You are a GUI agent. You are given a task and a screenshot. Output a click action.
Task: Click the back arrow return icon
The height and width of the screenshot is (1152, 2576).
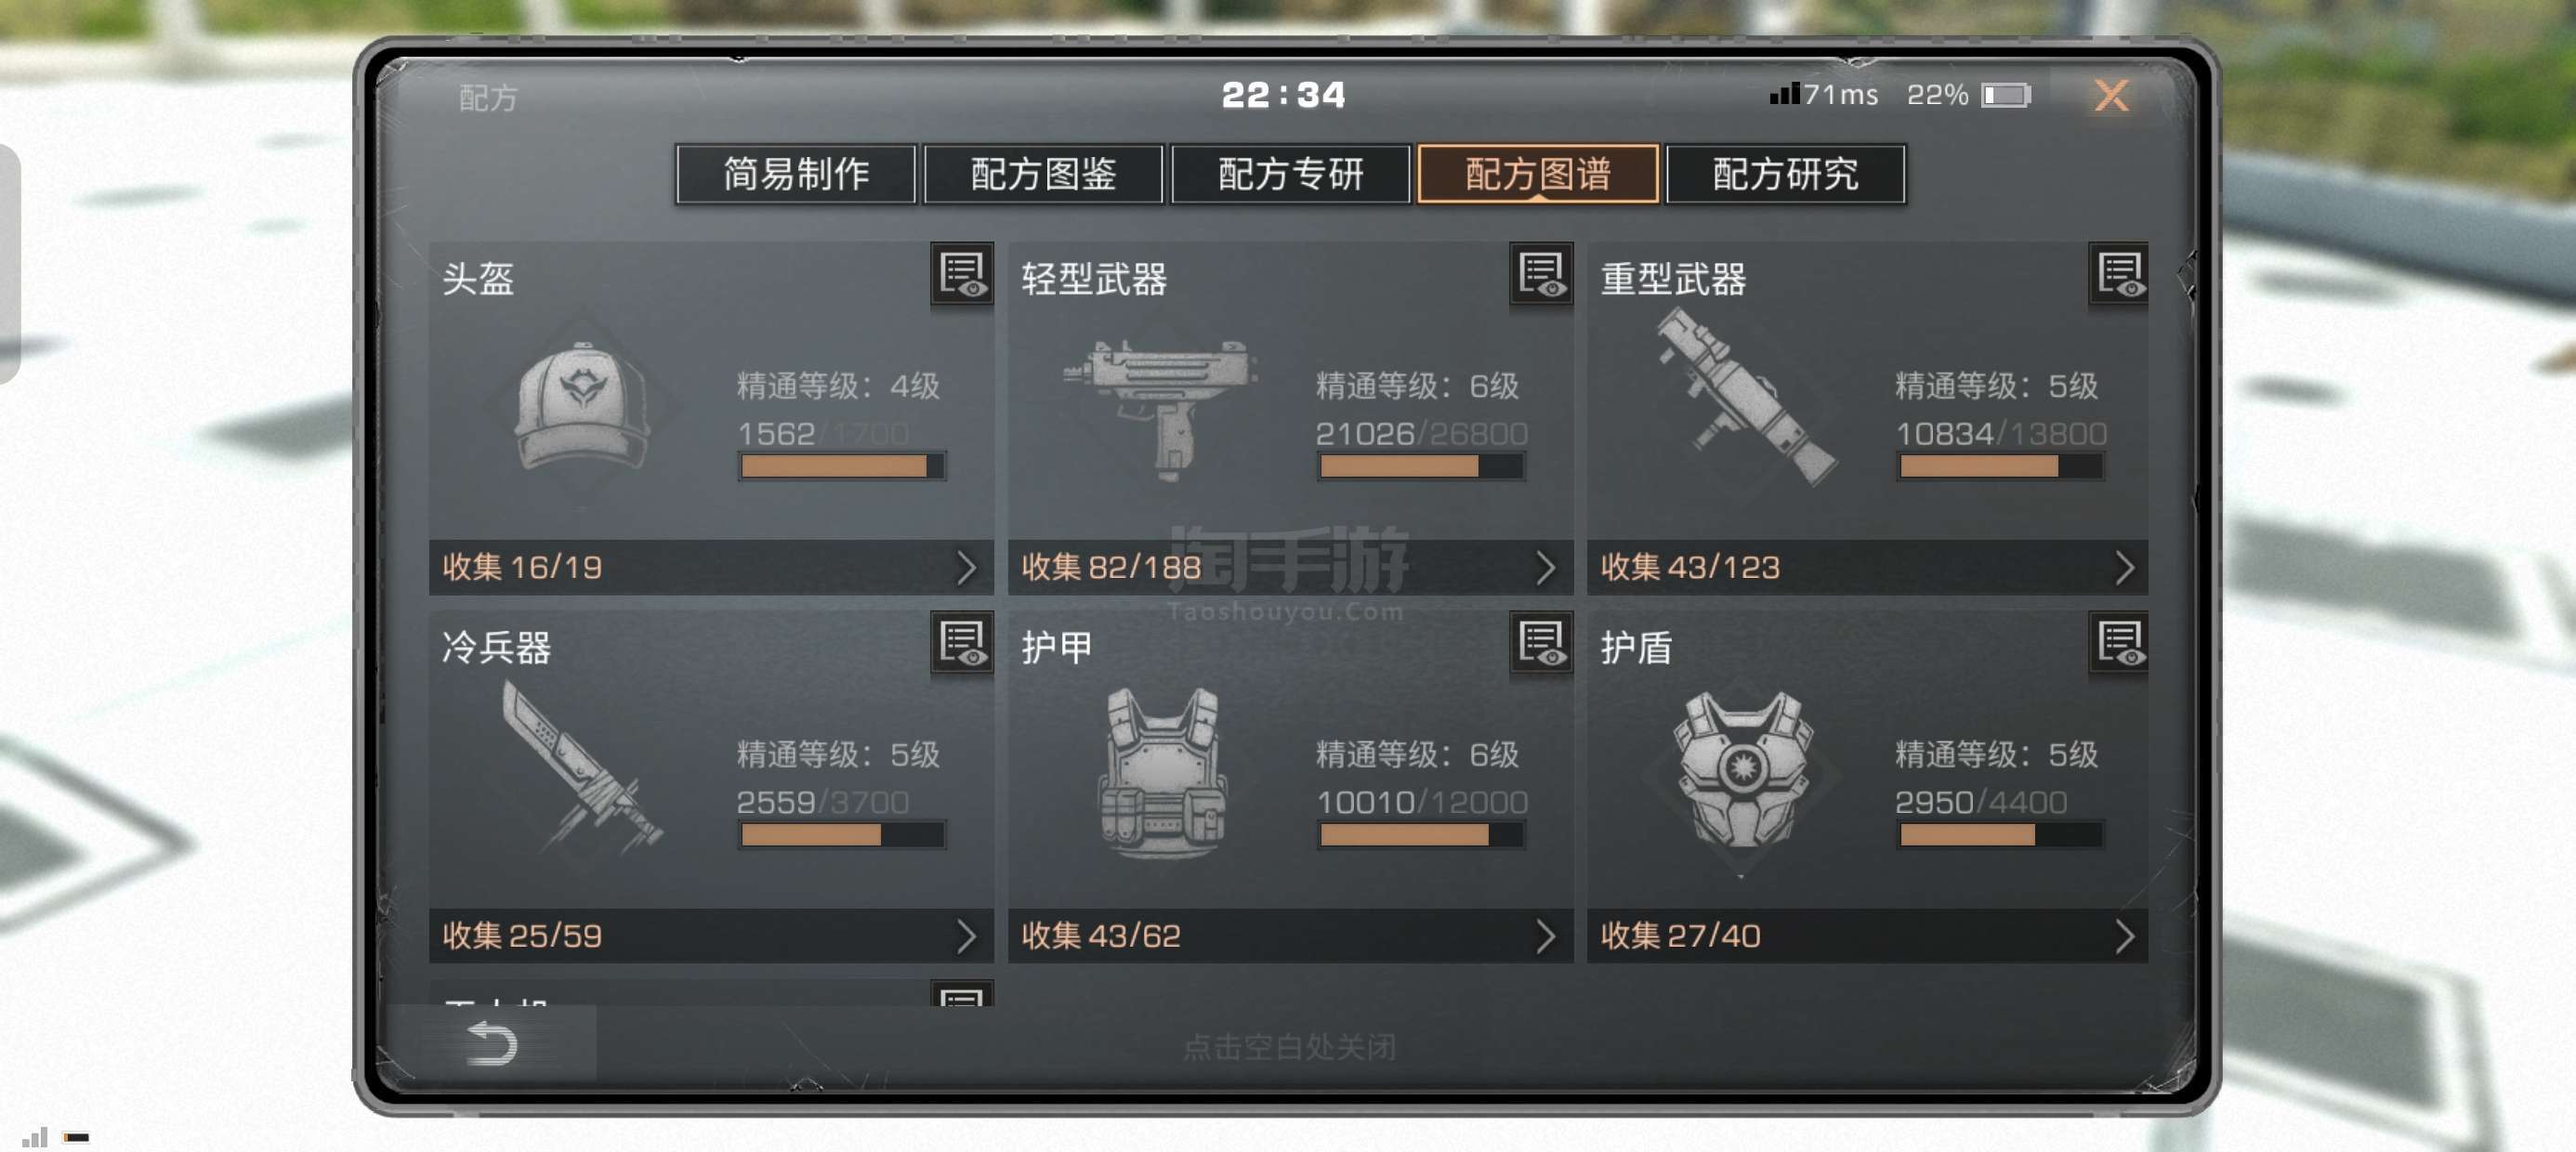pos(492,1043)
